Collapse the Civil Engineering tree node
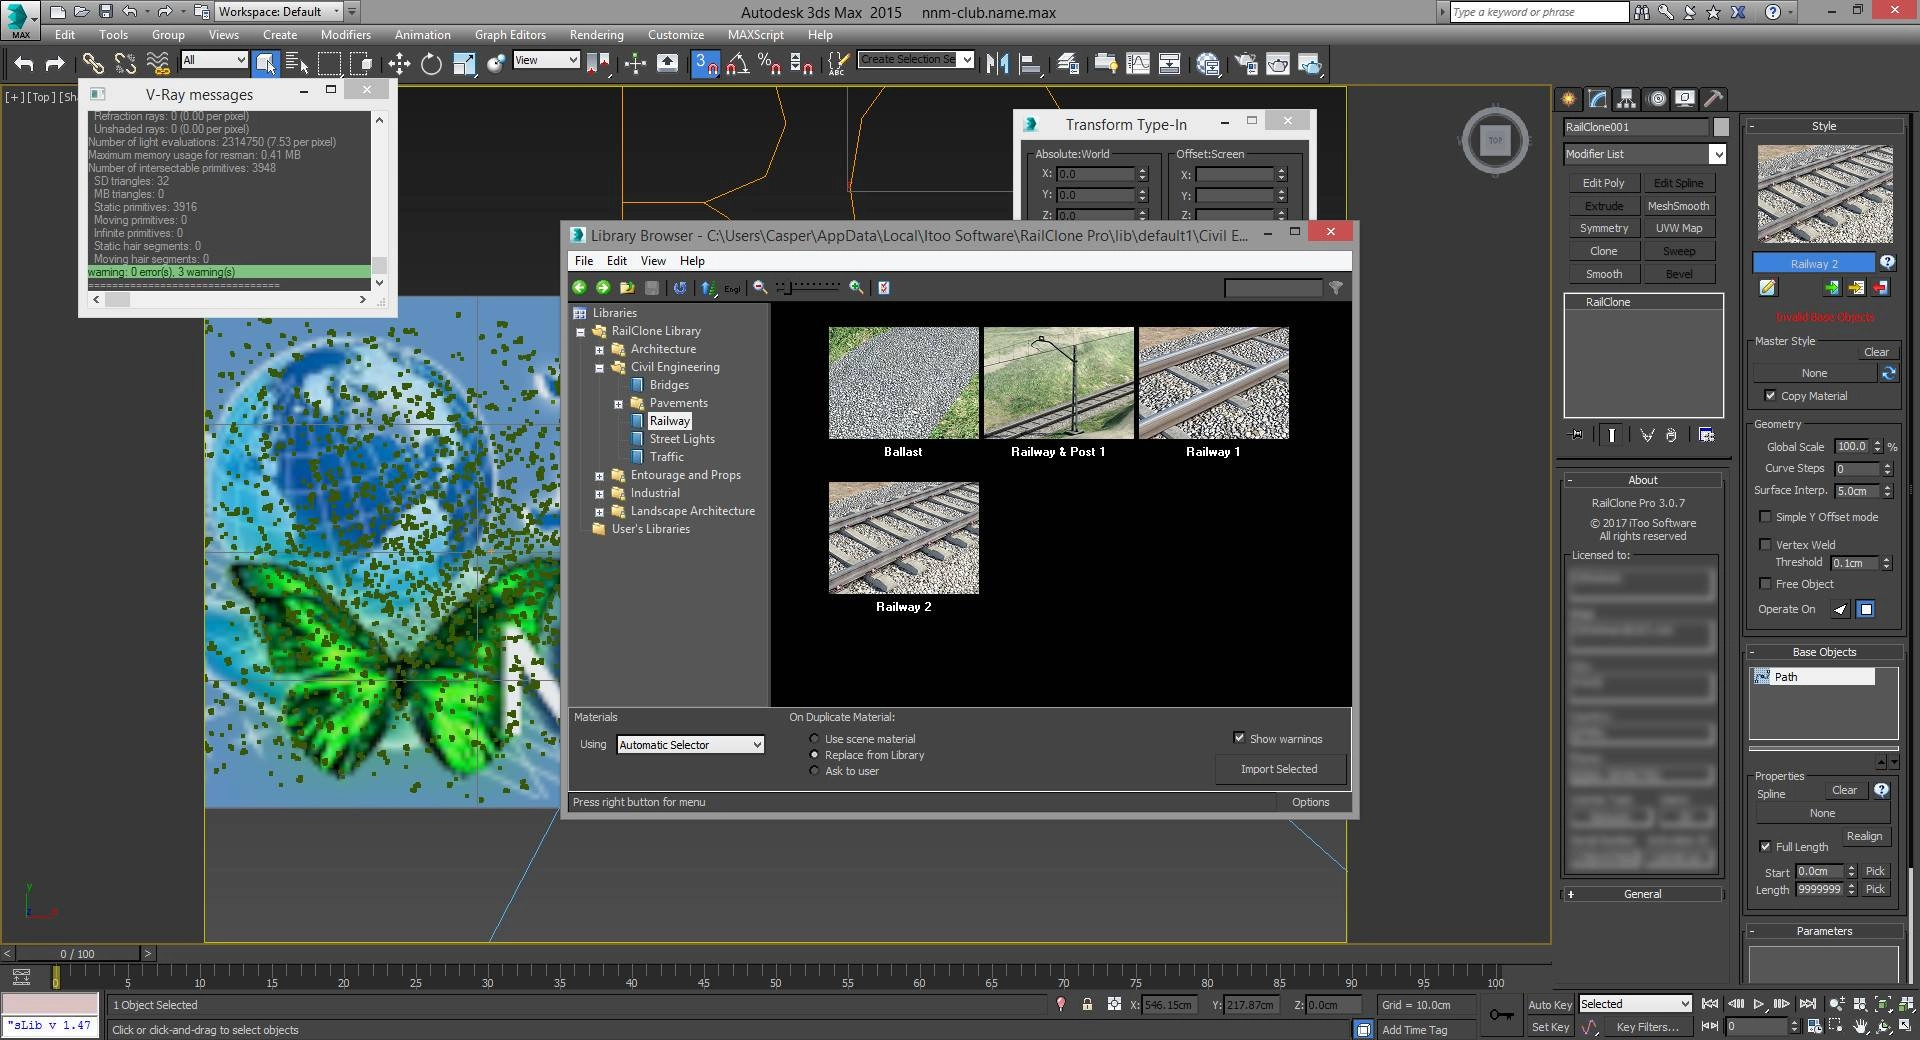 599,368
